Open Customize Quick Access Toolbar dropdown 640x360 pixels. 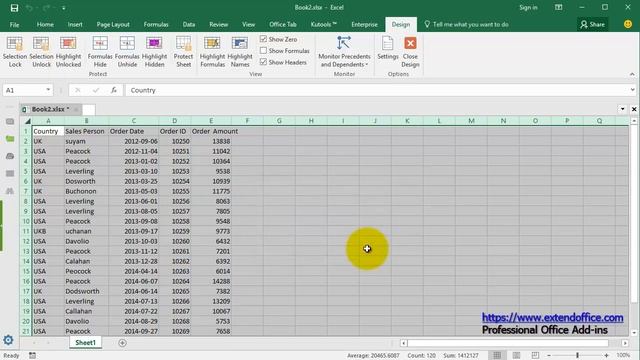[64, 8]
